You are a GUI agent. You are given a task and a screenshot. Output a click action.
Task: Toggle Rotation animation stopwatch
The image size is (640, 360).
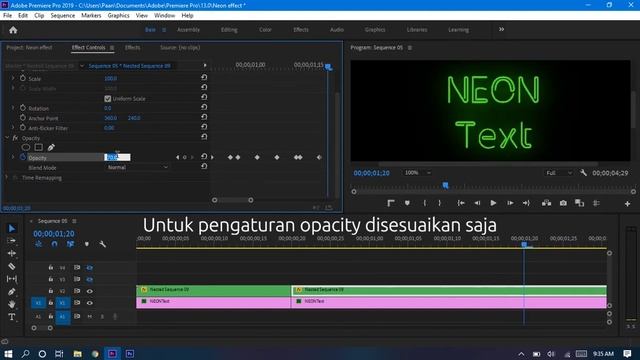coord(23,108)
